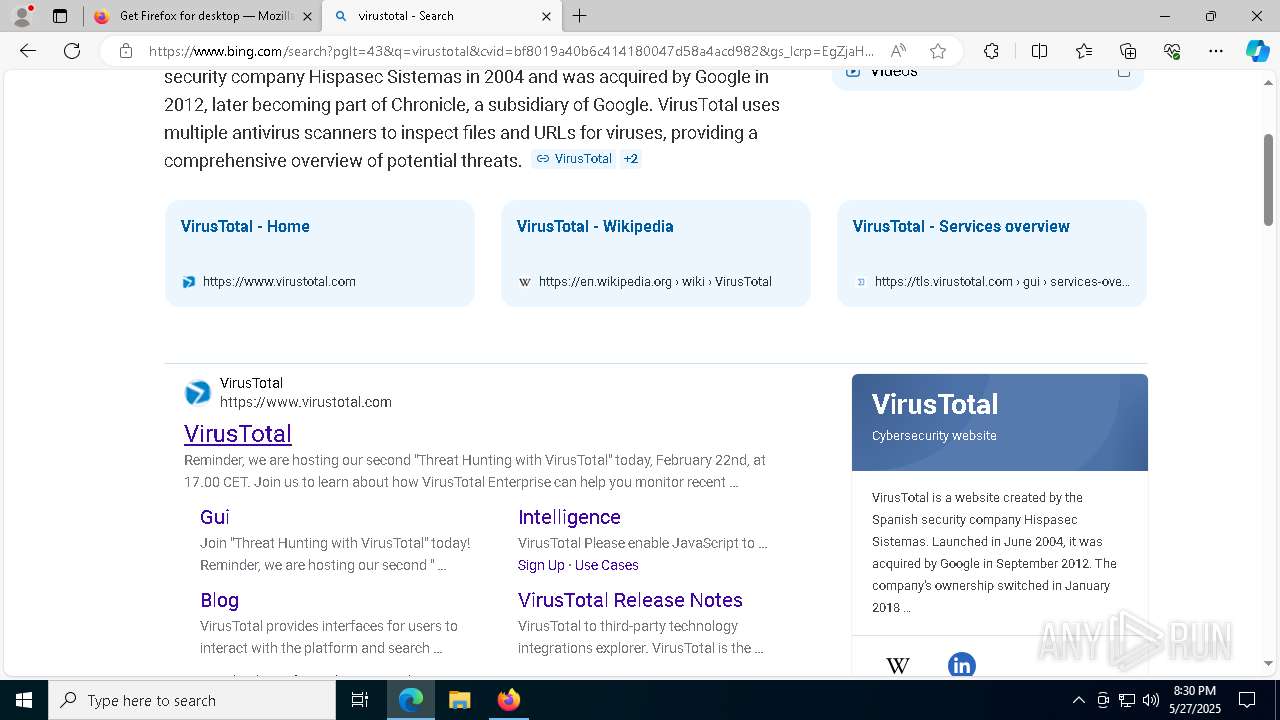This screenshot has width=1280, height=720.
Task: Open the volume speaker tray icon
Action: coord(1151,700)
